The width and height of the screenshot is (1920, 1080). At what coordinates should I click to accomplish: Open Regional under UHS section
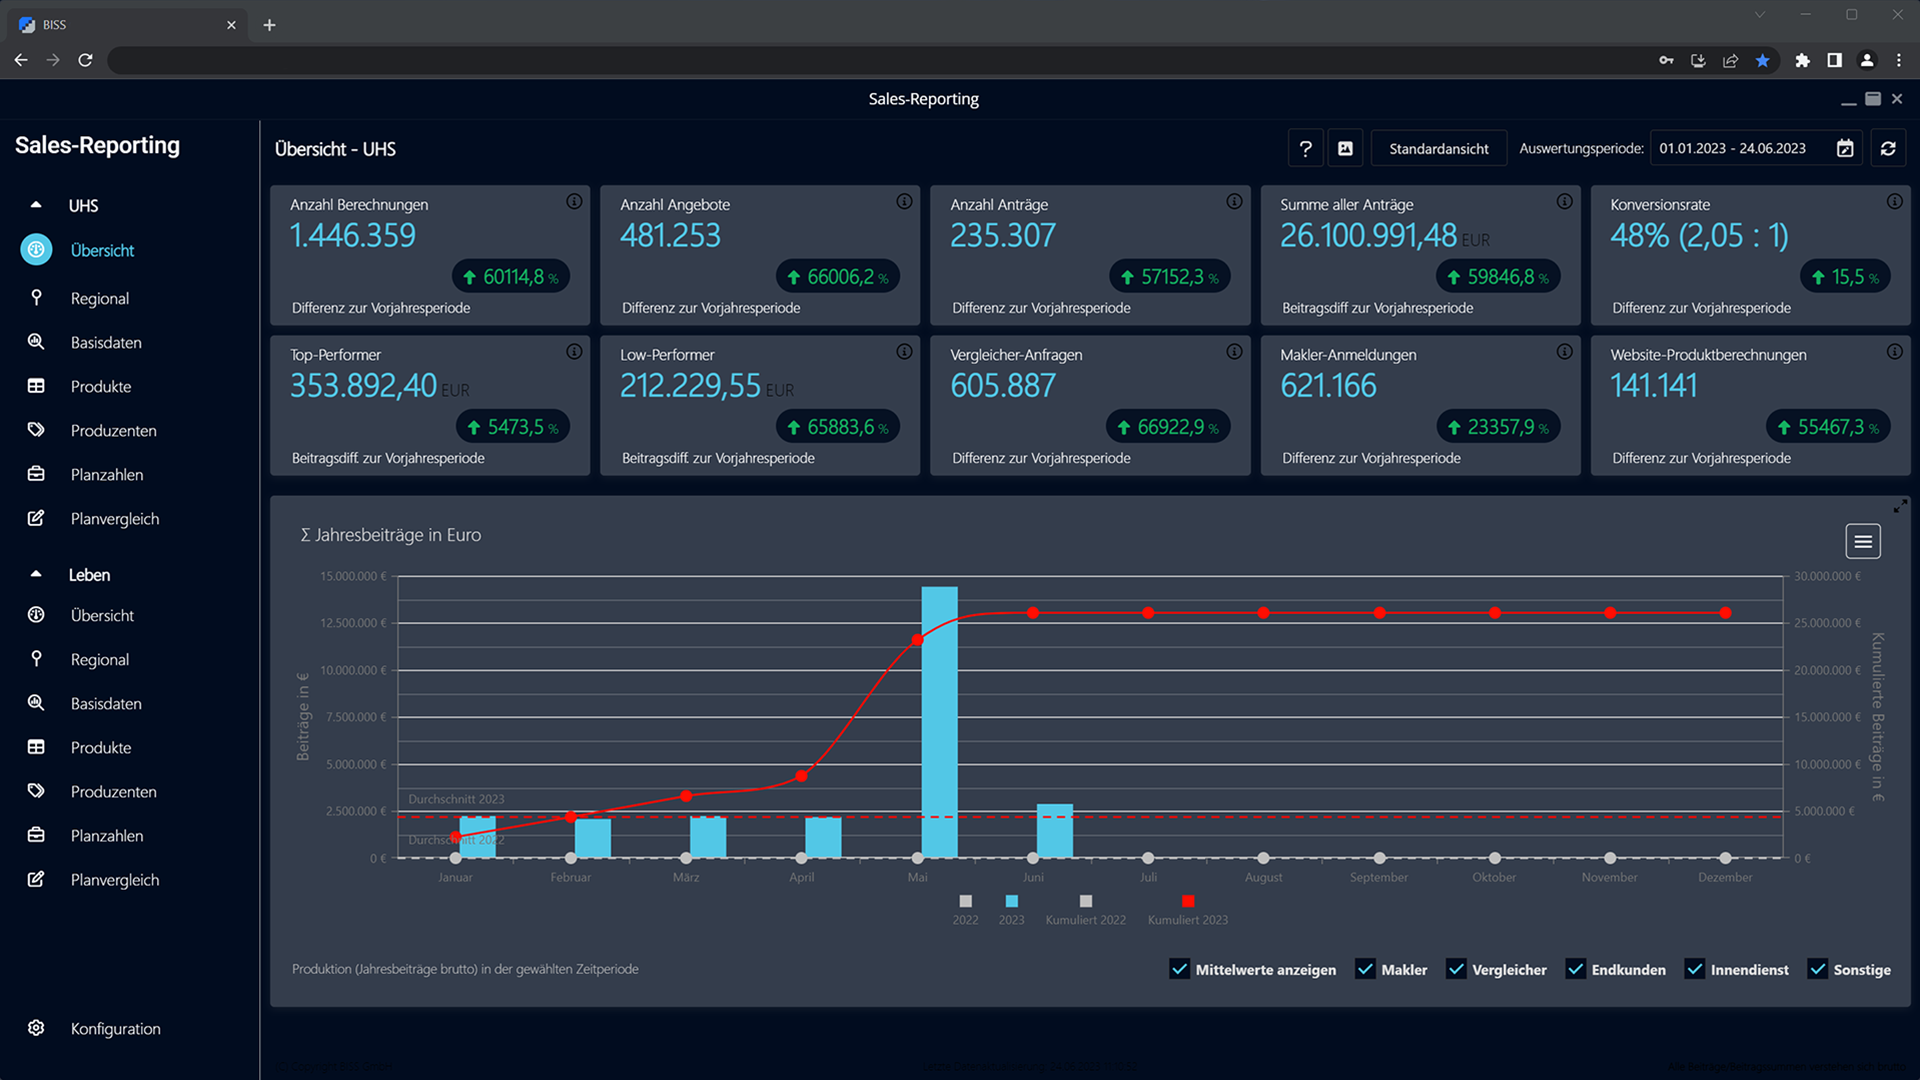point(99,298)
